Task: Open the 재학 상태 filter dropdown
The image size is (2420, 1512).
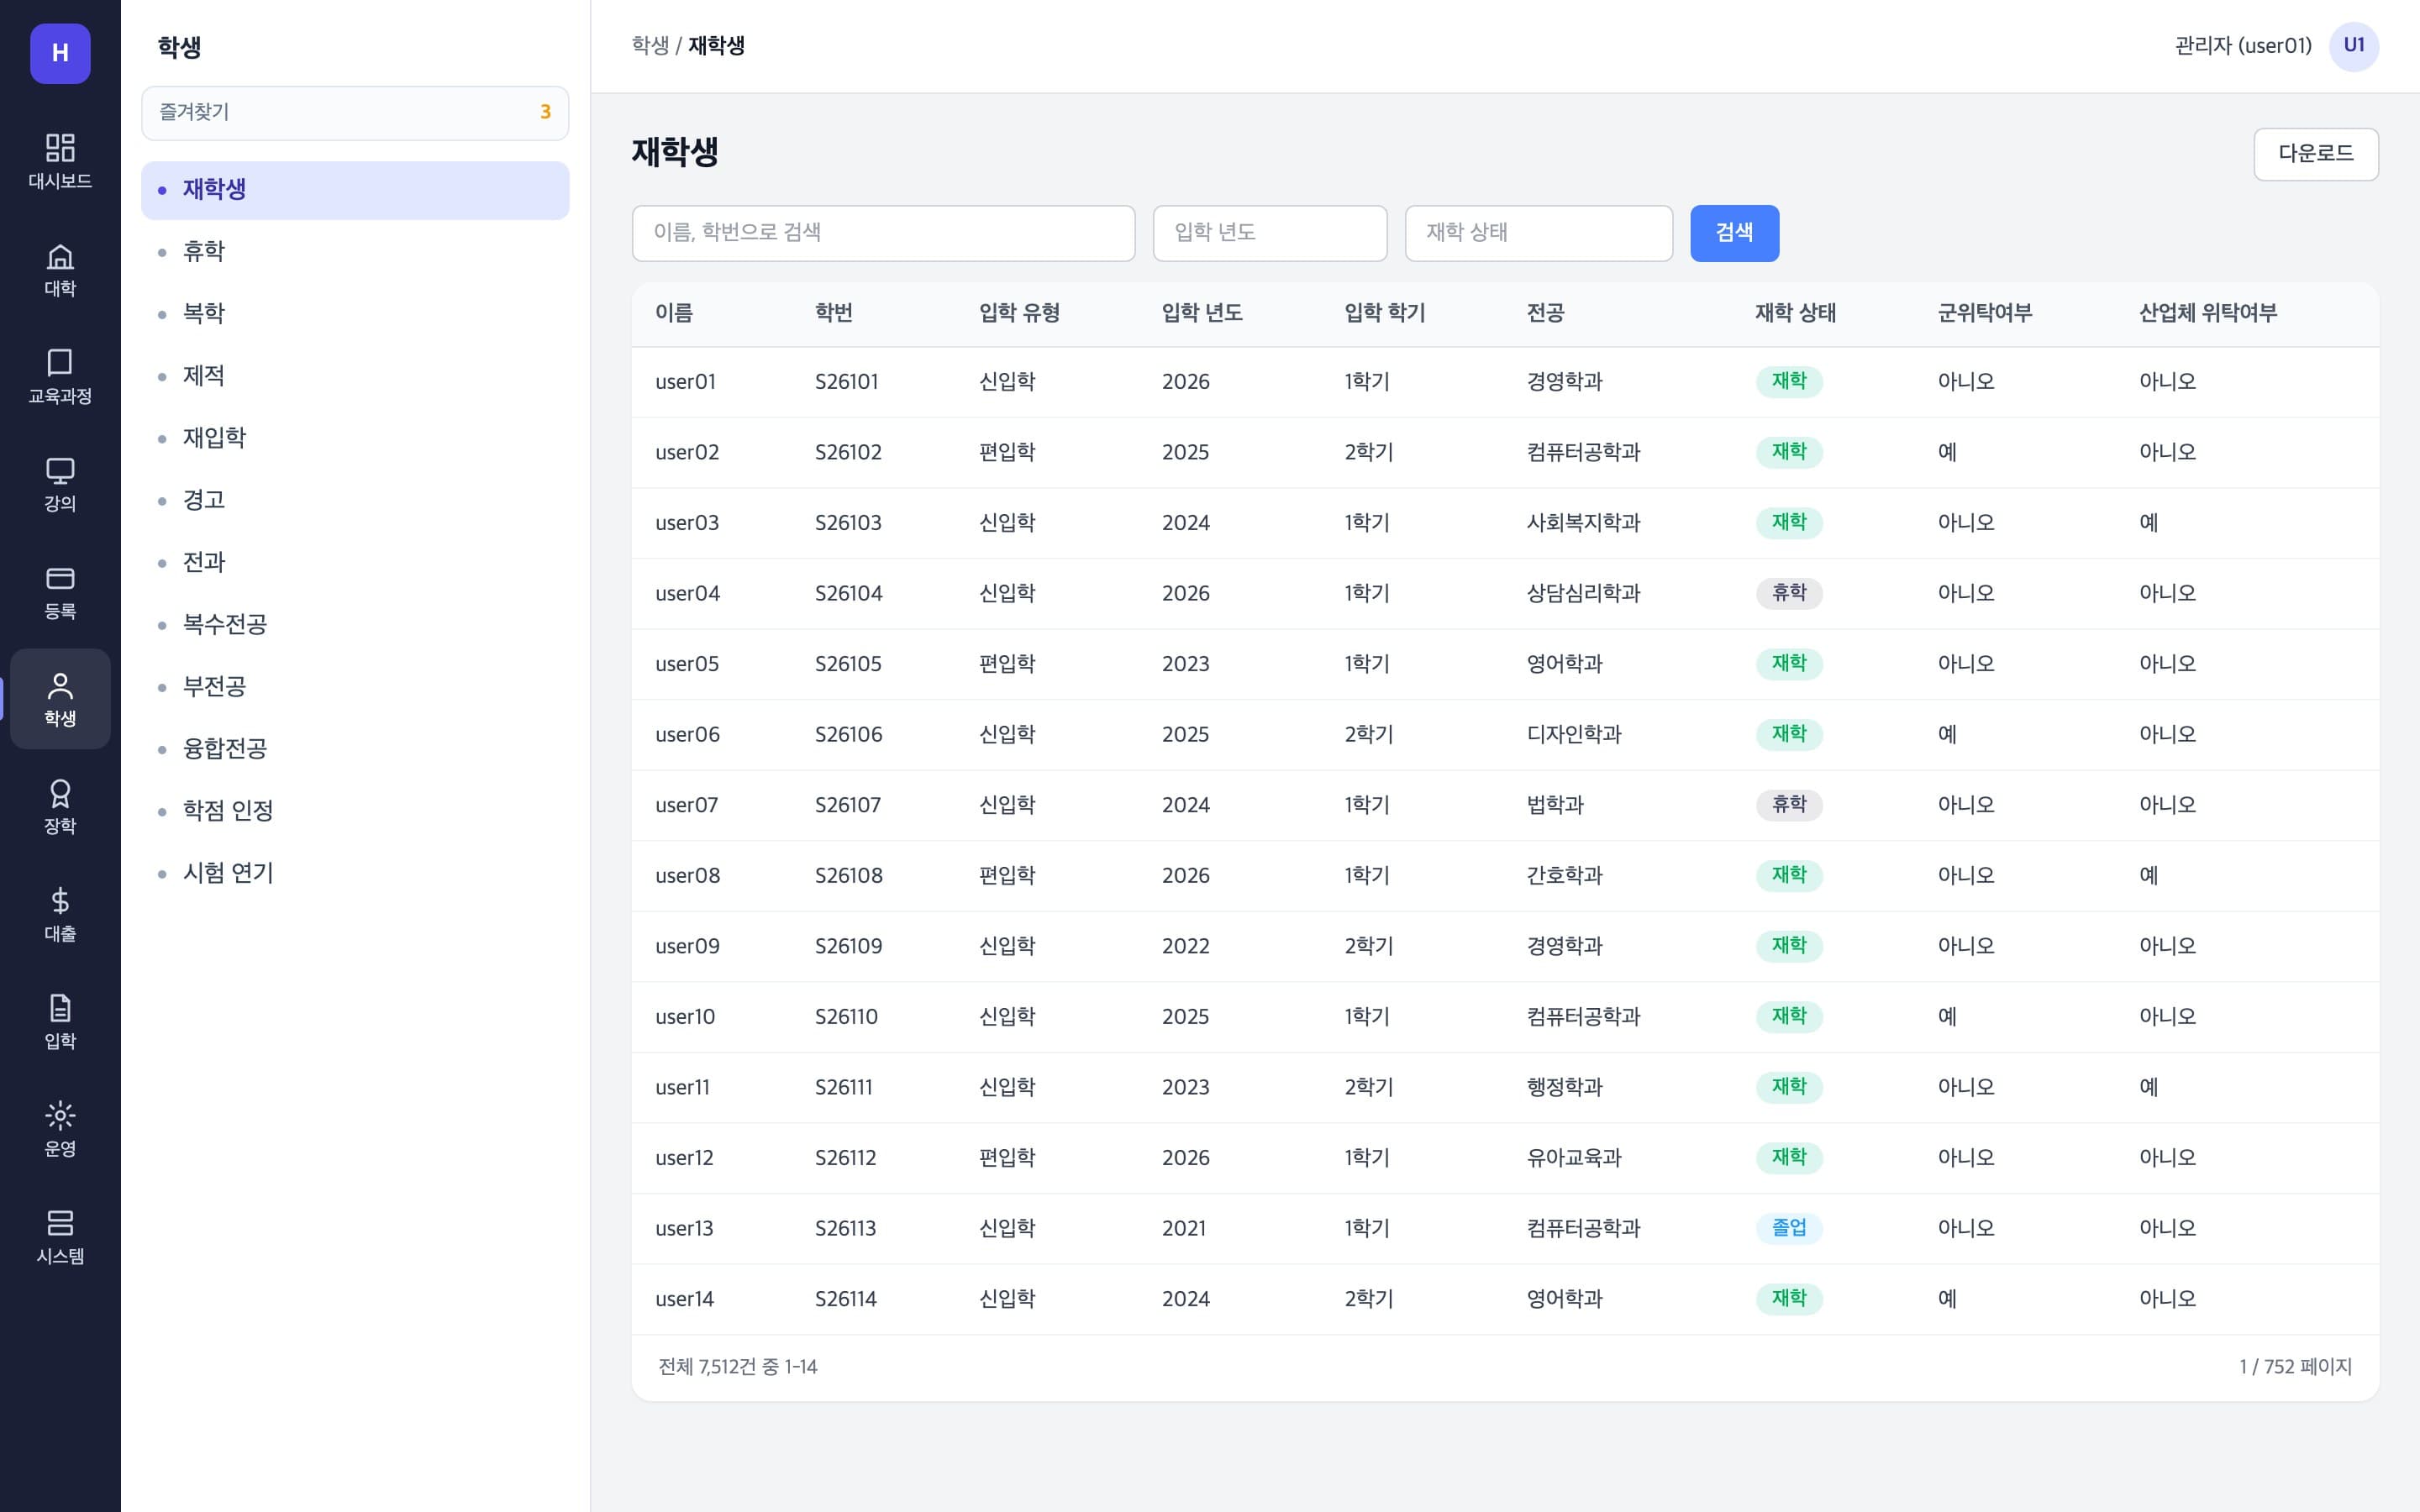Action: pyautogui.click(x=1538, y=233)
